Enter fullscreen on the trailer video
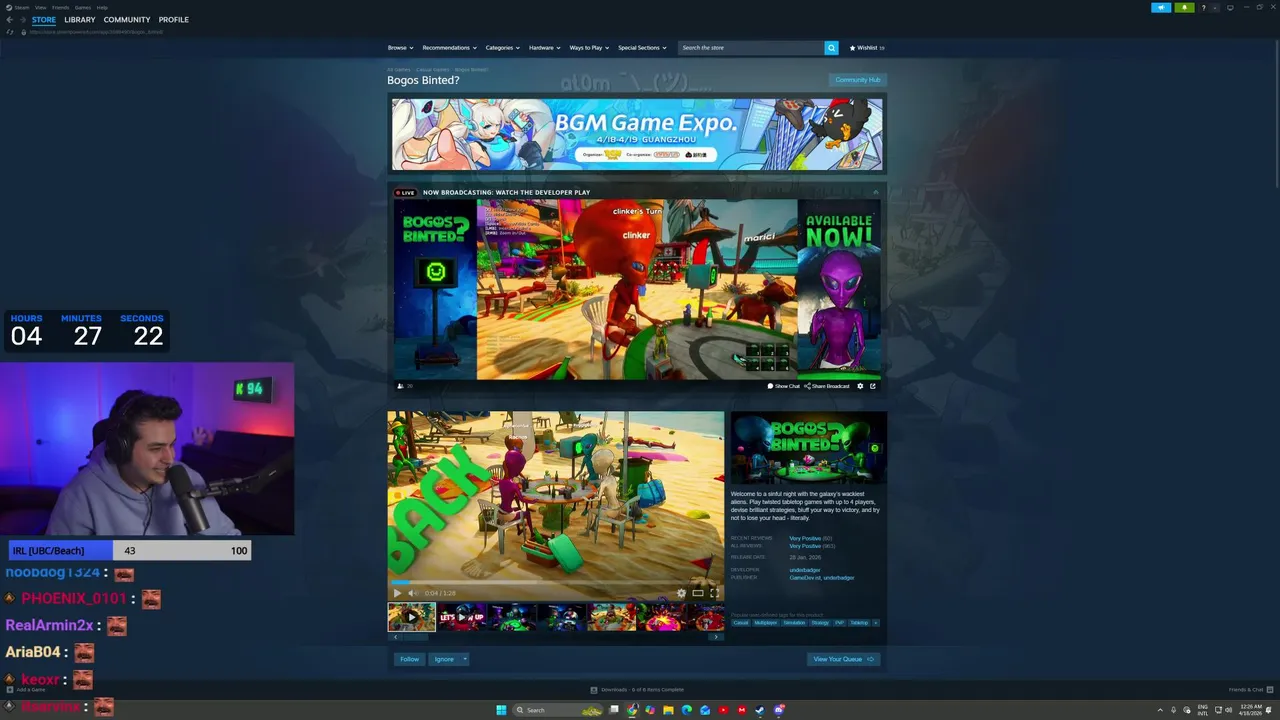Screen dimensions: 1280x720 714,593
